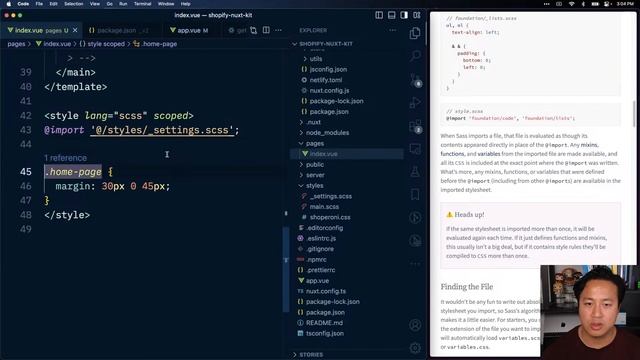Image resolution: width=640 pixels, height=360 pixels.
Task: Open the Bookmarks view in the activity bar
Action: pos(415,194)
